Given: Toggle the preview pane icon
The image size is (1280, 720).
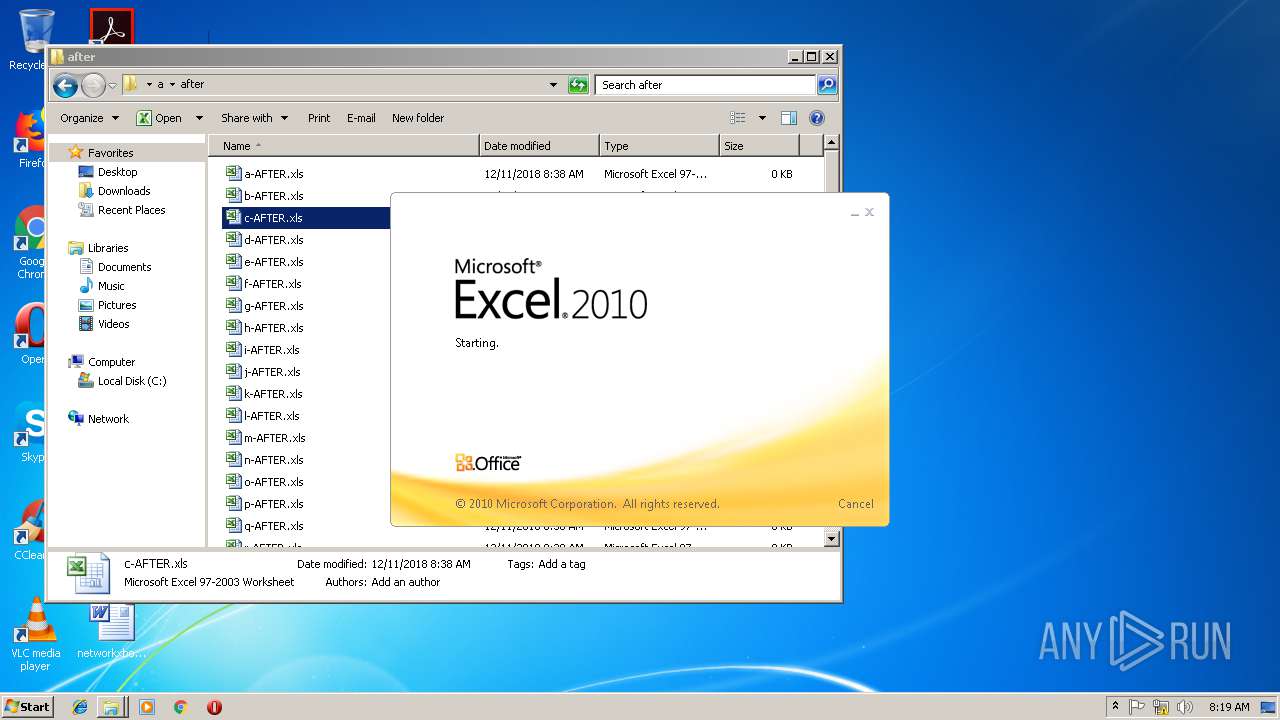Looking at the screenshot, I should tap(789, 118).
